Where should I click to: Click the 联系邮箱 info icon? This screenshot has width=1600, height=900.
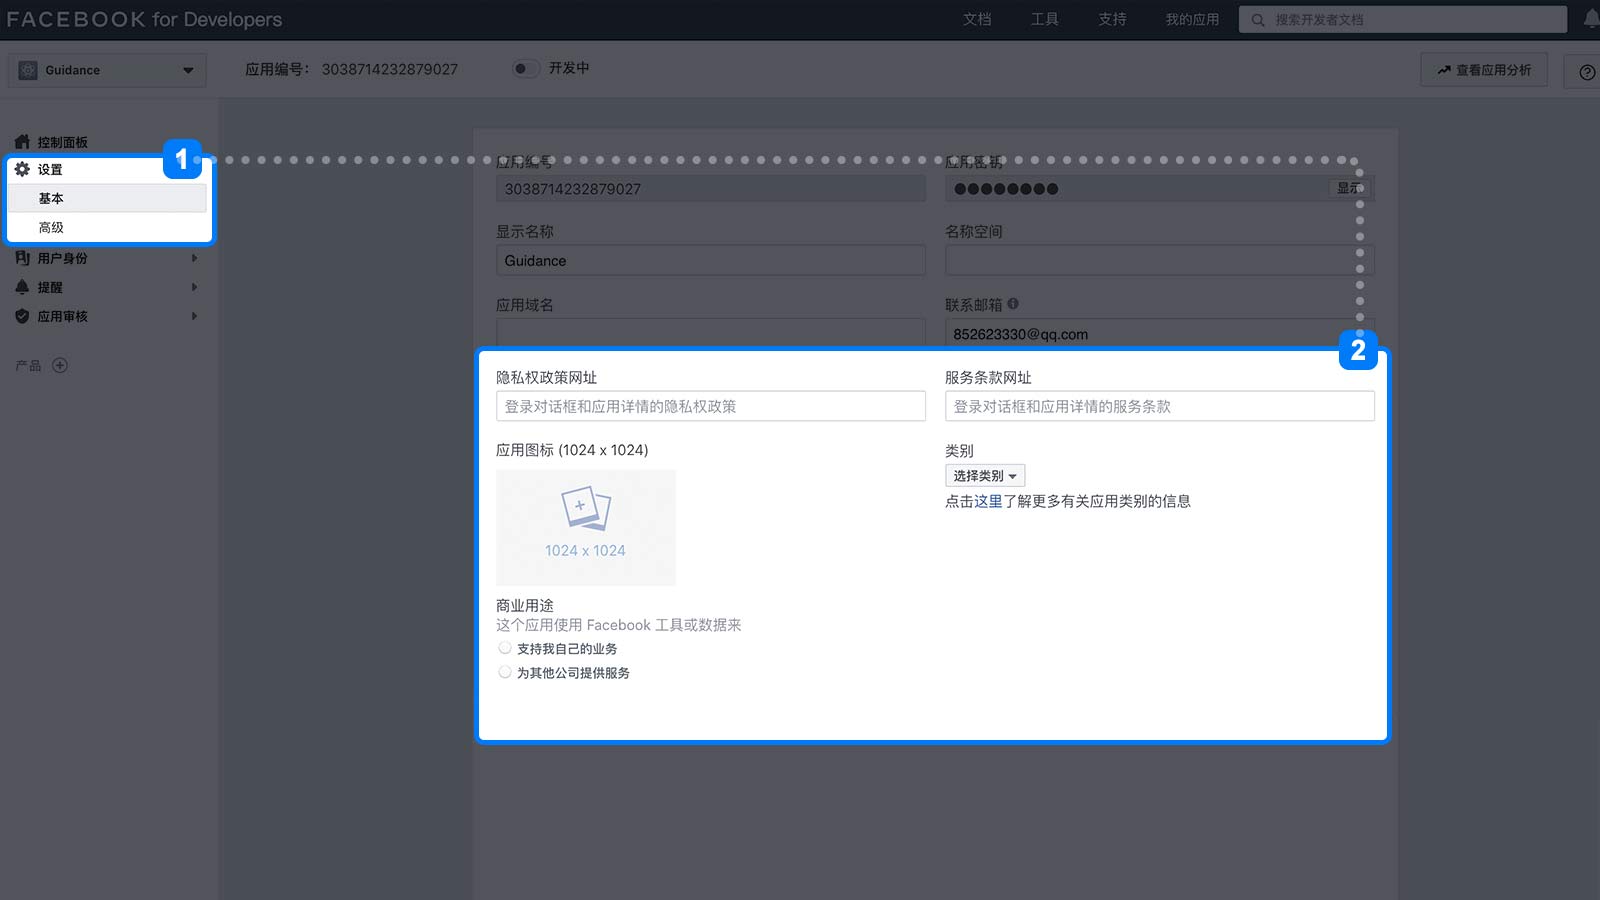1013,304
